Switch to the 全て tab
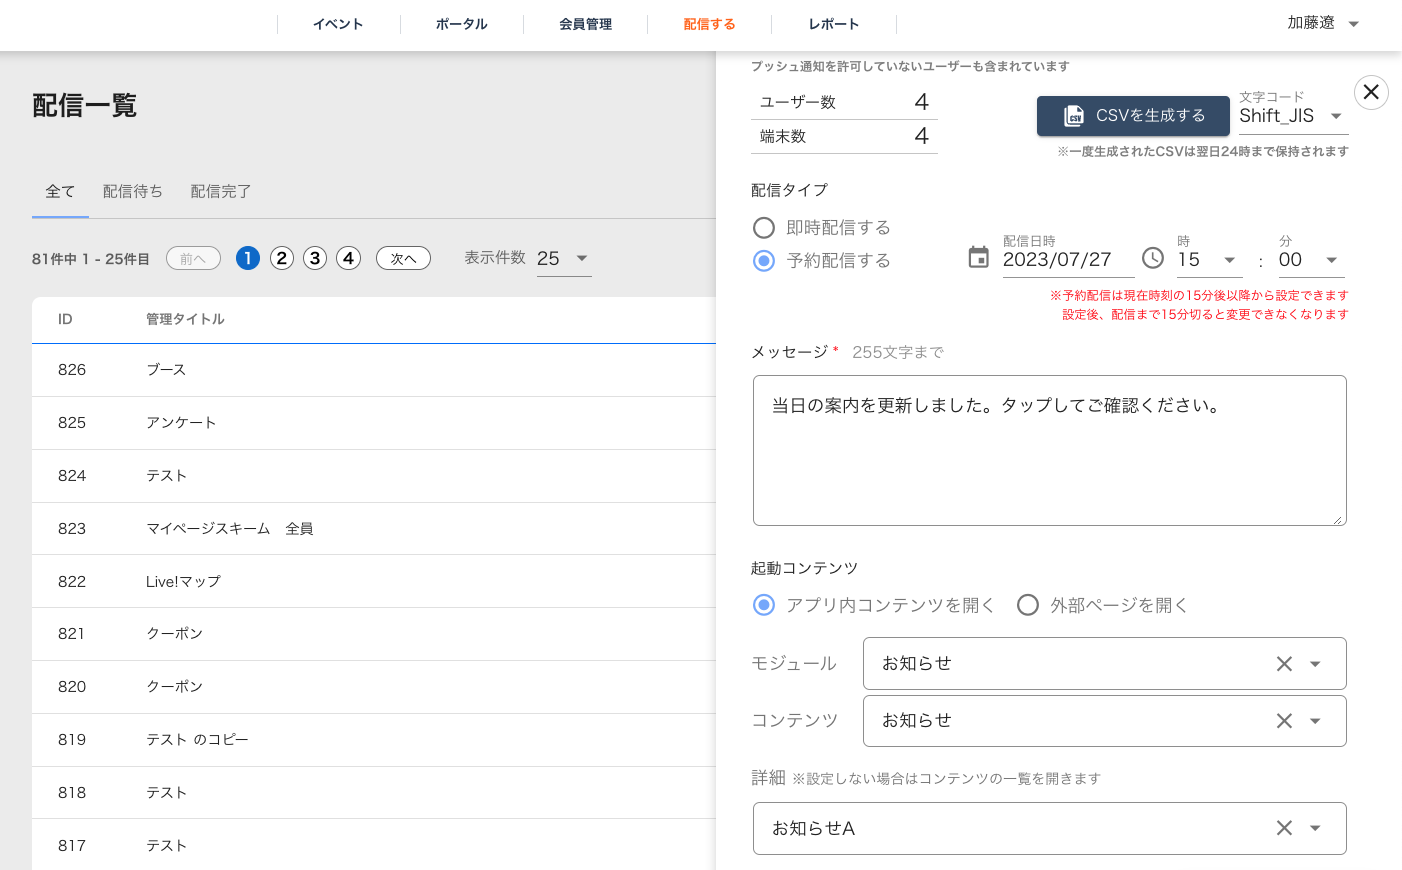 (60, 191)
